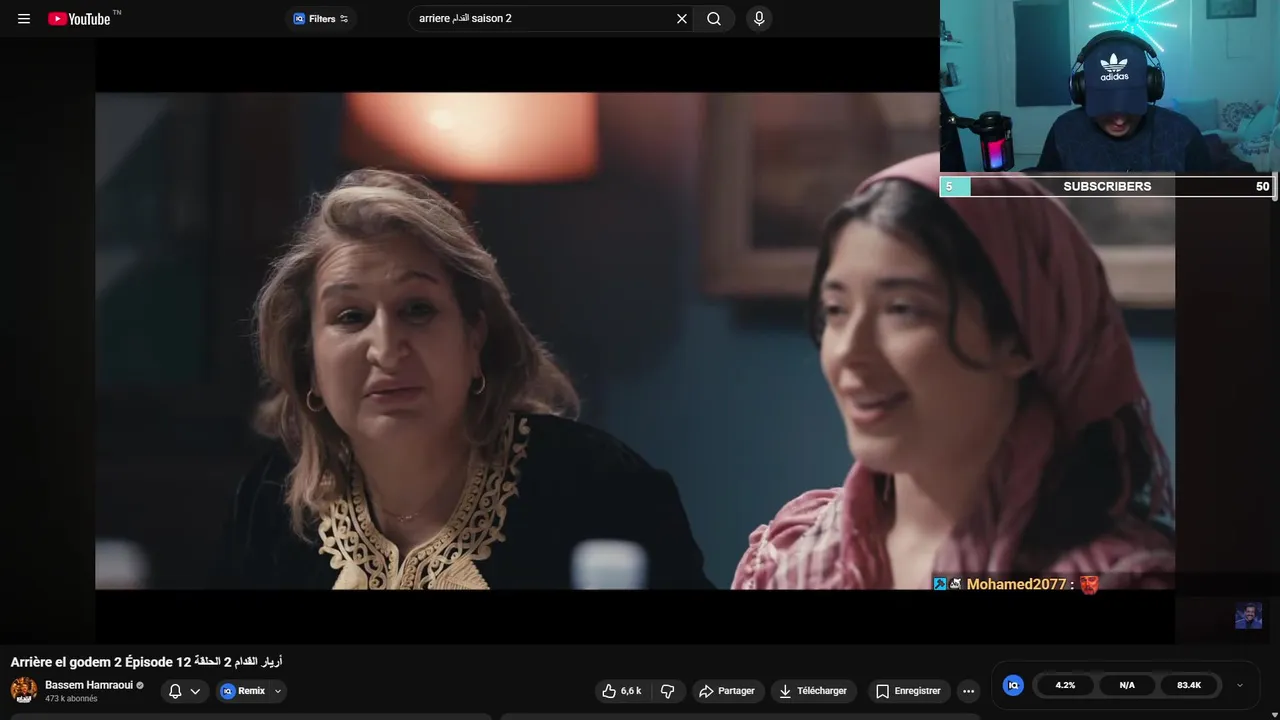Open the vidIQ Filters button
Screen dimensions: 1280x720
(321, 18)
